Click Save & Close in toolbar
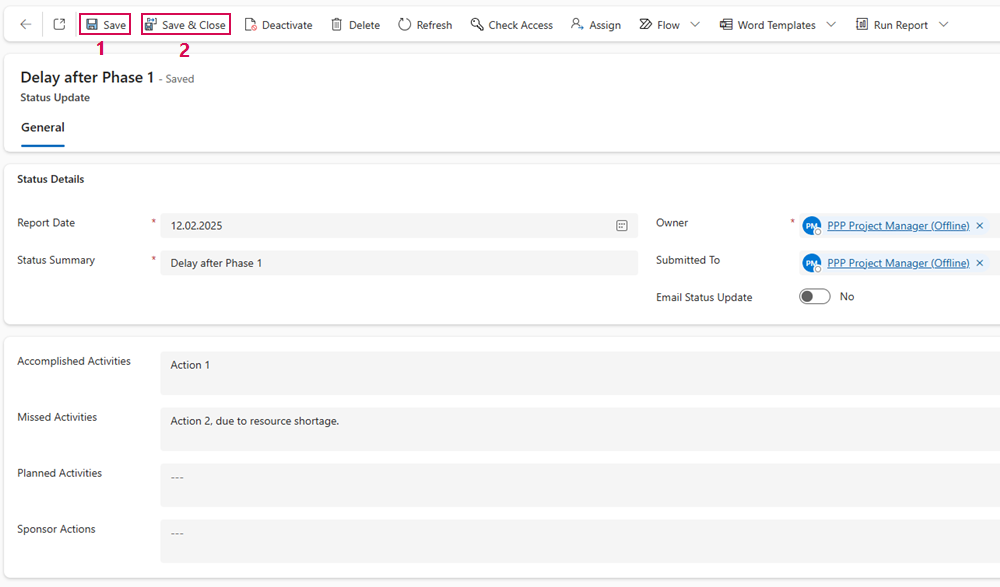Image resolution: width=1000 pixels, height=587 pixels. [186, 25]
